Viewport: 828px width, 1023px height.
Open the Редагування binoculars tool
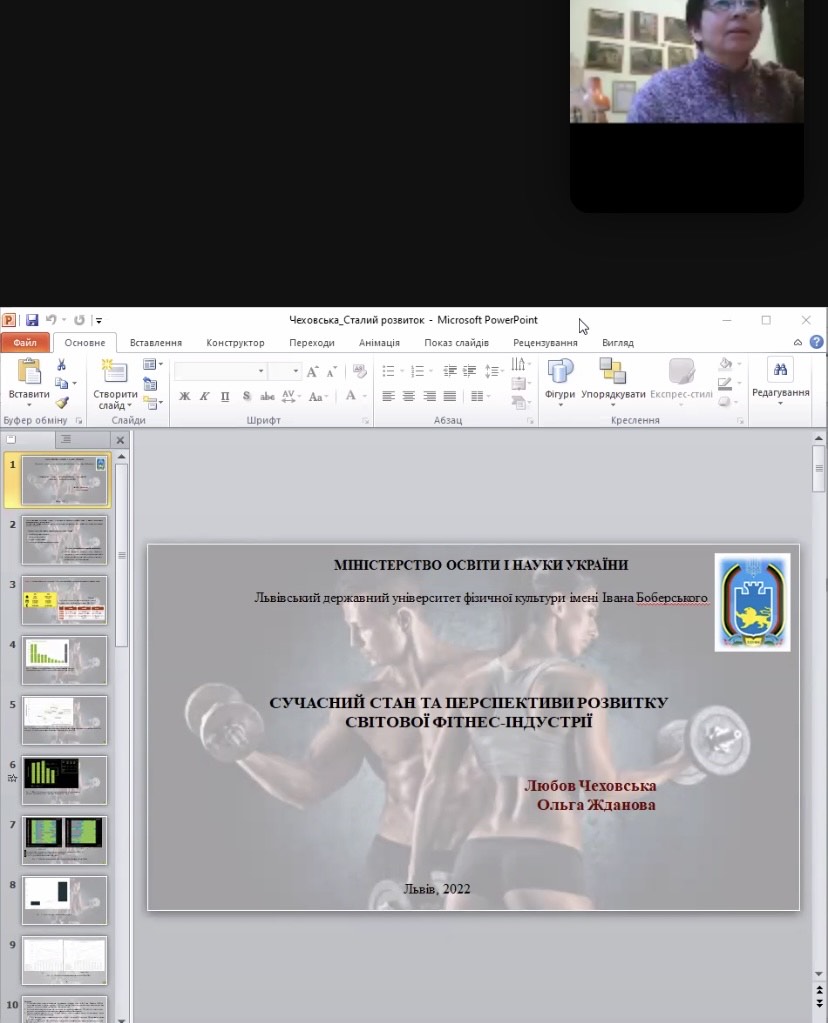(780, 377)
